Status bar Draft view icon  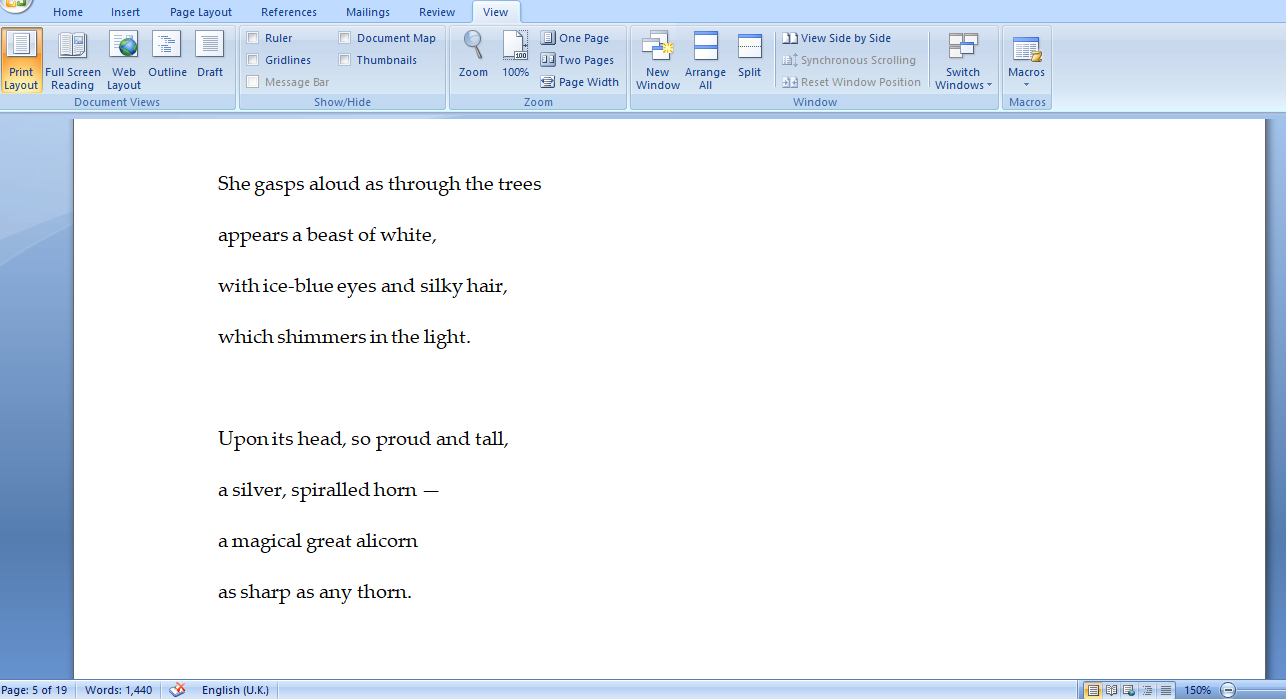point(1165,690)
